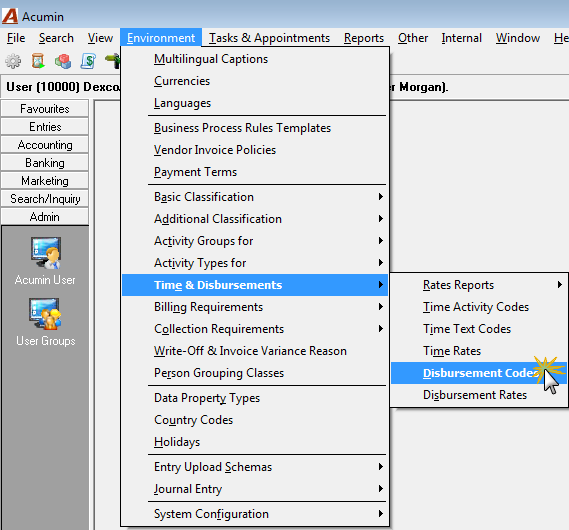Viewport: 569px width, 530px height.
Task: Expand Activity Types for submenu
Action: coord(255,263)
